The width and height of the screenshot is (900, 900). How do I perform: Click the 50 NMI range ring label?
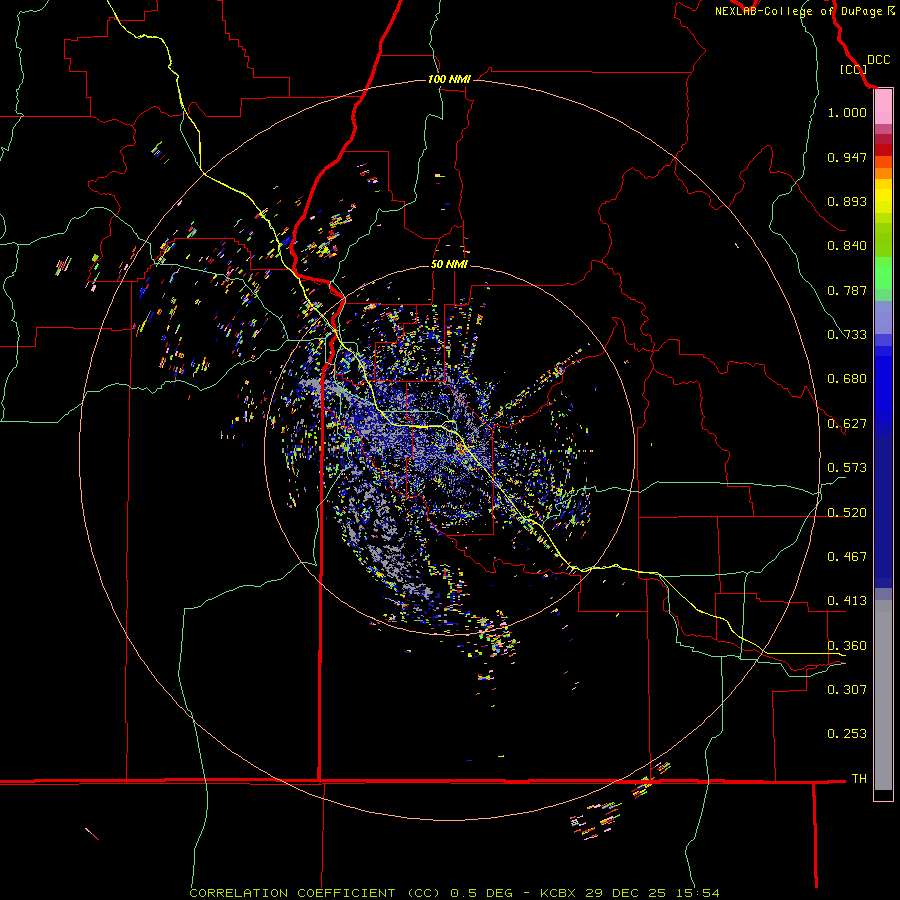449,264
